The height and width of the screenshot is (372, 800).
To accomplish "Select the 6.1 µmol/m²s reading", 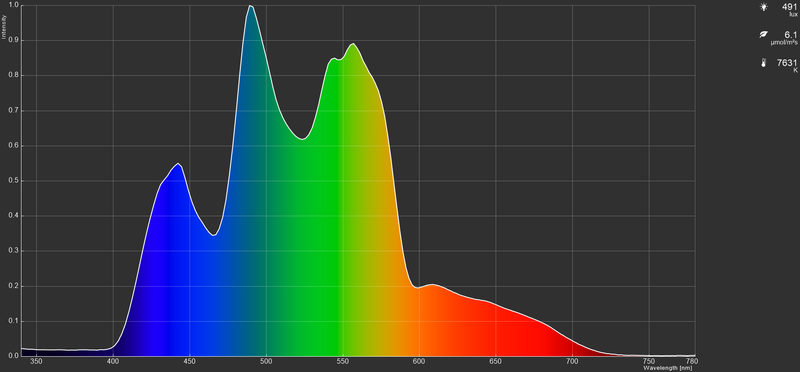I will coord(791,35).
